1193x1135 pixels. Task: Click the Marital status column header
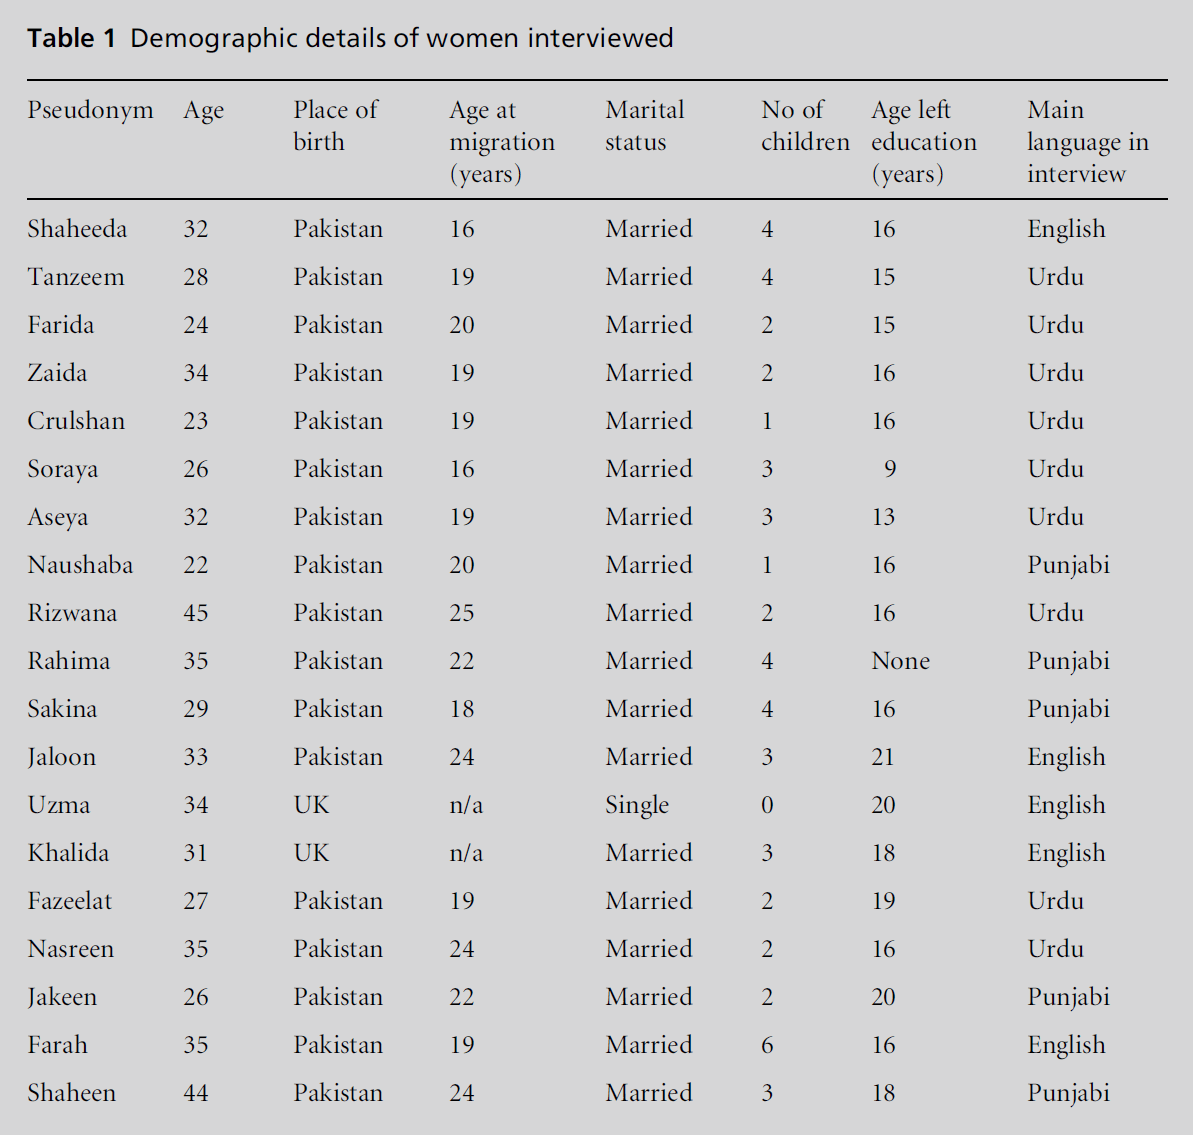(x=645, y=125)
